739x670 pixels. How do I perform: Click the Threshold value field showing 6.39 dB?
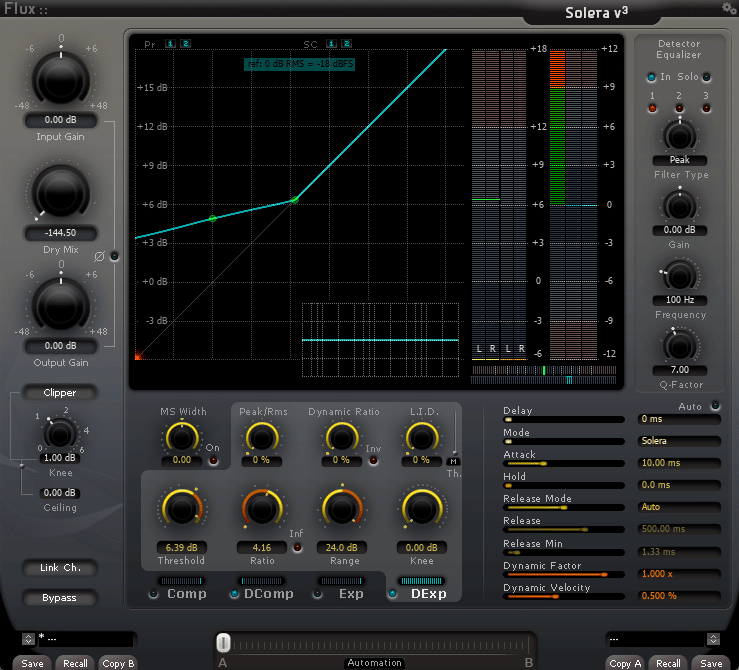click(x=181, y=547)
